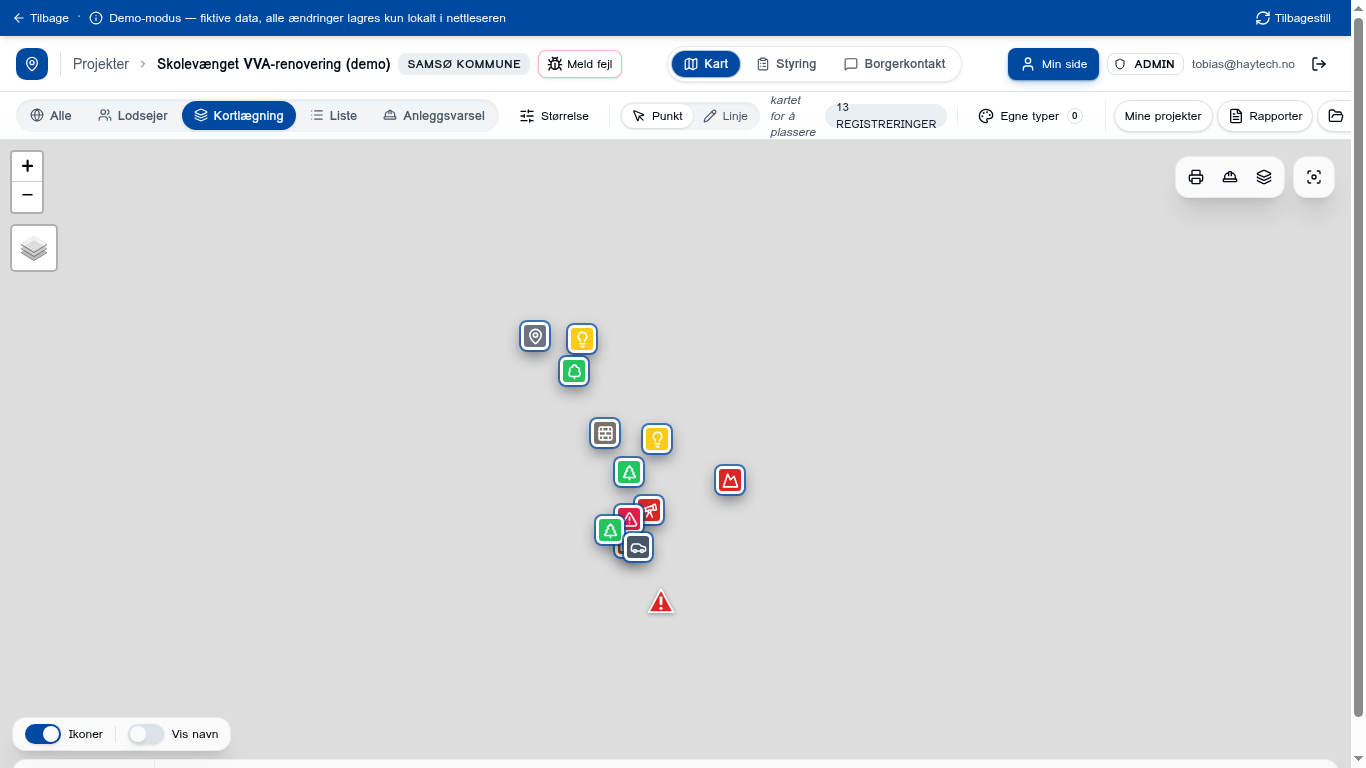Select the red mountain marker on map

730,480
